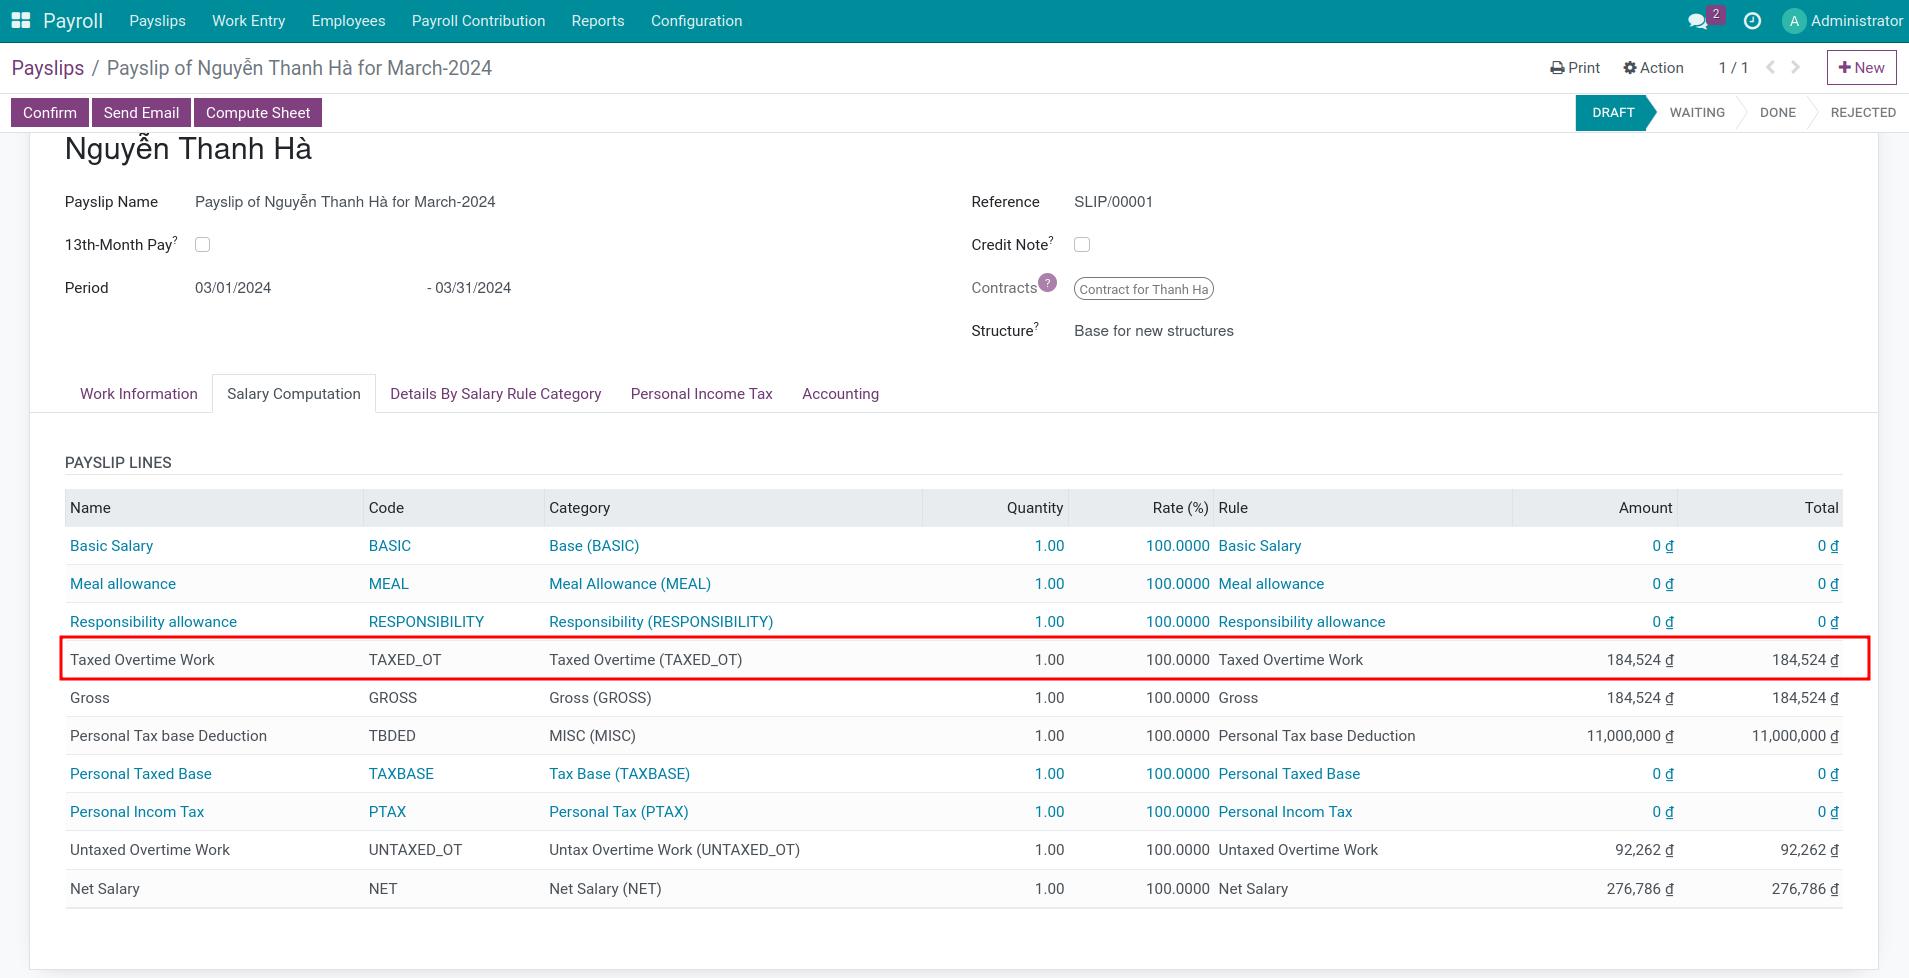
Task: Click the Personal Taxed Base line name
Action: point(141,774)
